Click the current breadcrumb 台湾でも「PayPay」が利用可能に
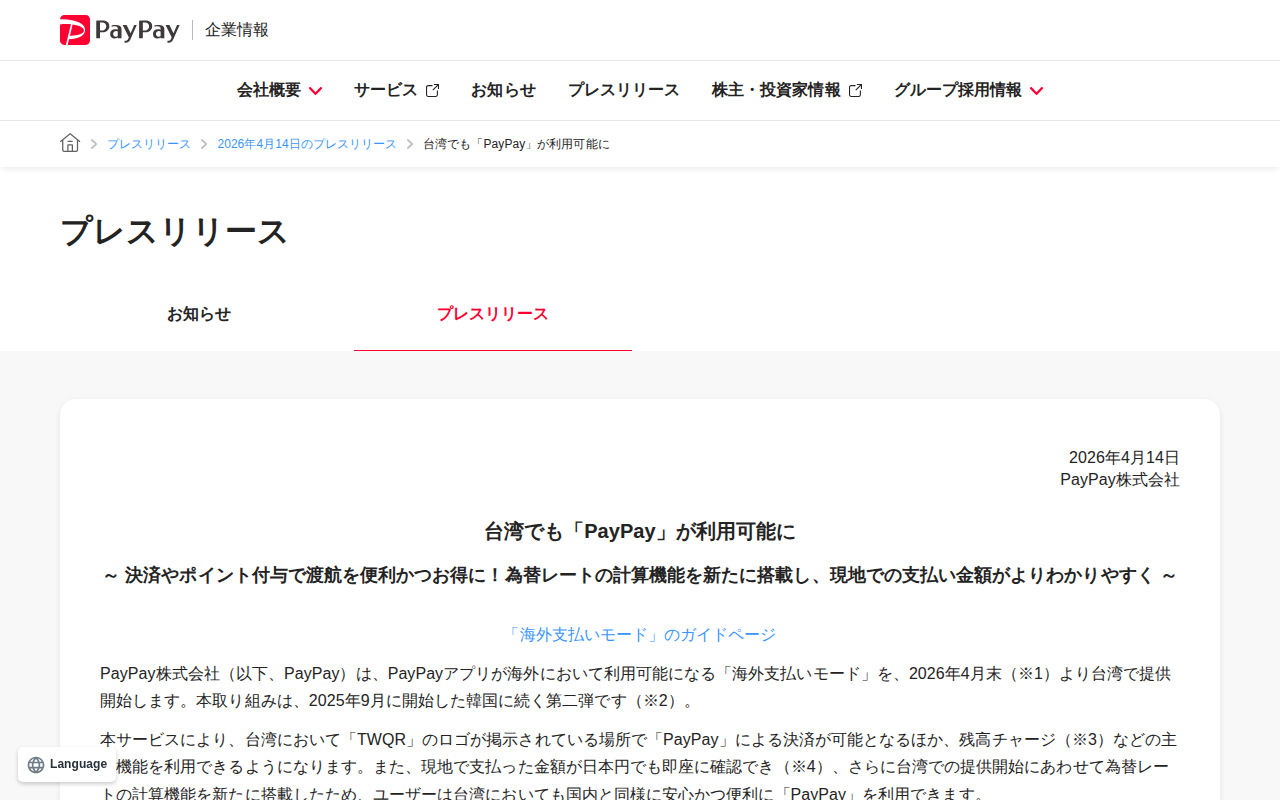 click(517, 144)
